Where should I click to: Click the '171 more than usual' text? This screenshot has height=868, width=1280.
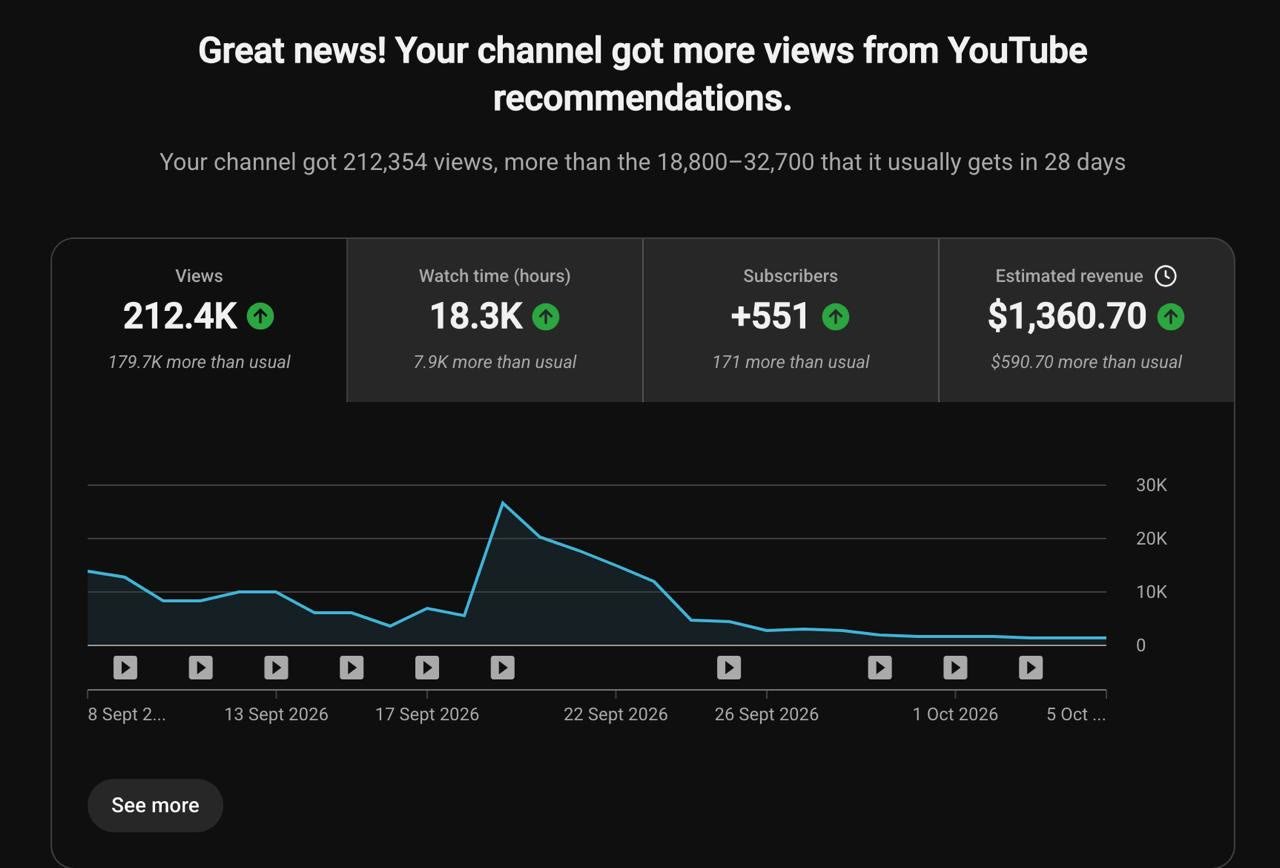click(x=791, y=362)
